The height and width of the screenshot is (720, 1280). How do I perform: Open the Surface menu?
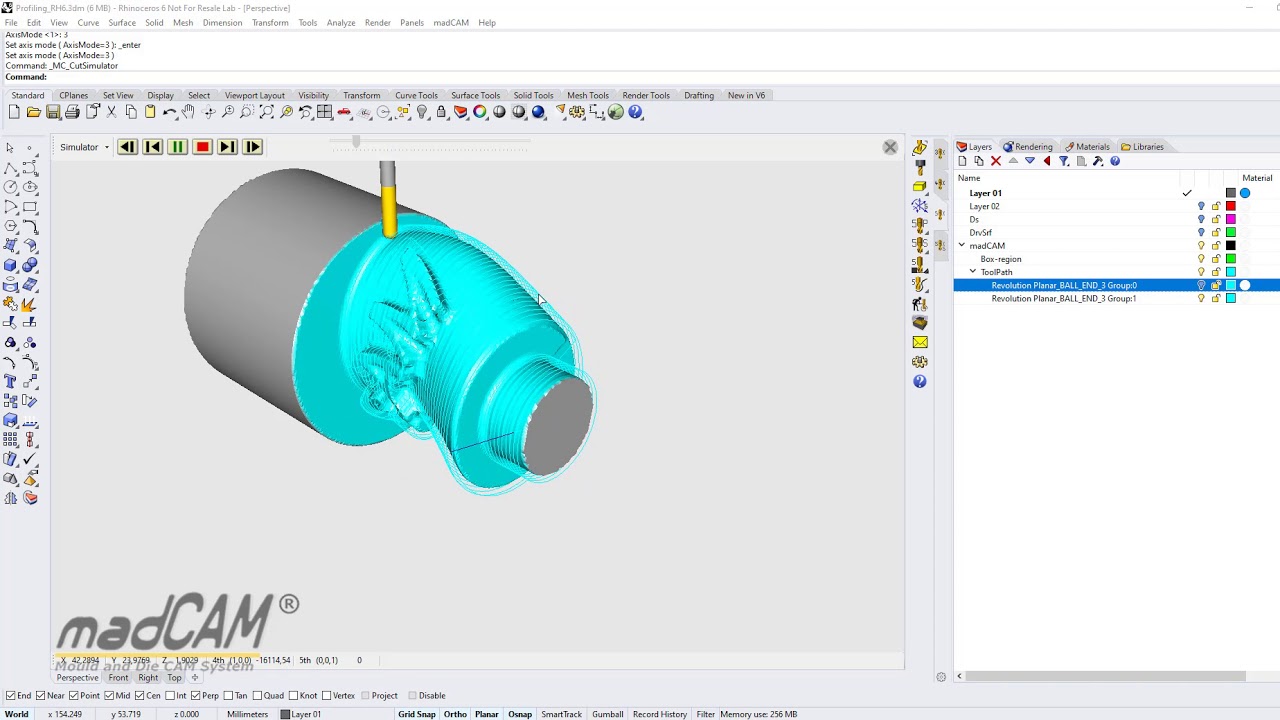[x=122, y=23]
